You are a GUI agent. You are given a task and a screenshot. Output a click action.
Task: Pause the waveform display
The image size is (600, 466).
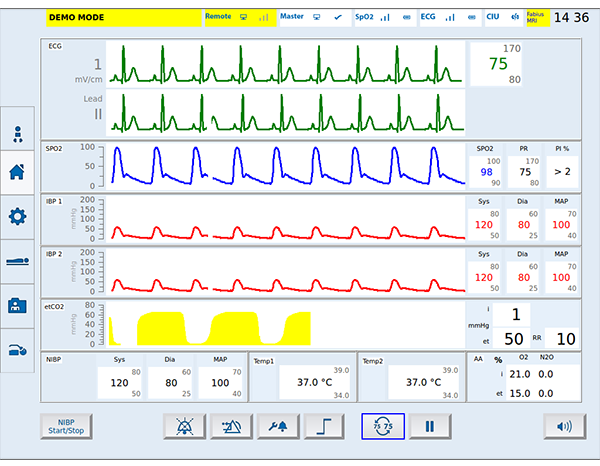[429, 426]
